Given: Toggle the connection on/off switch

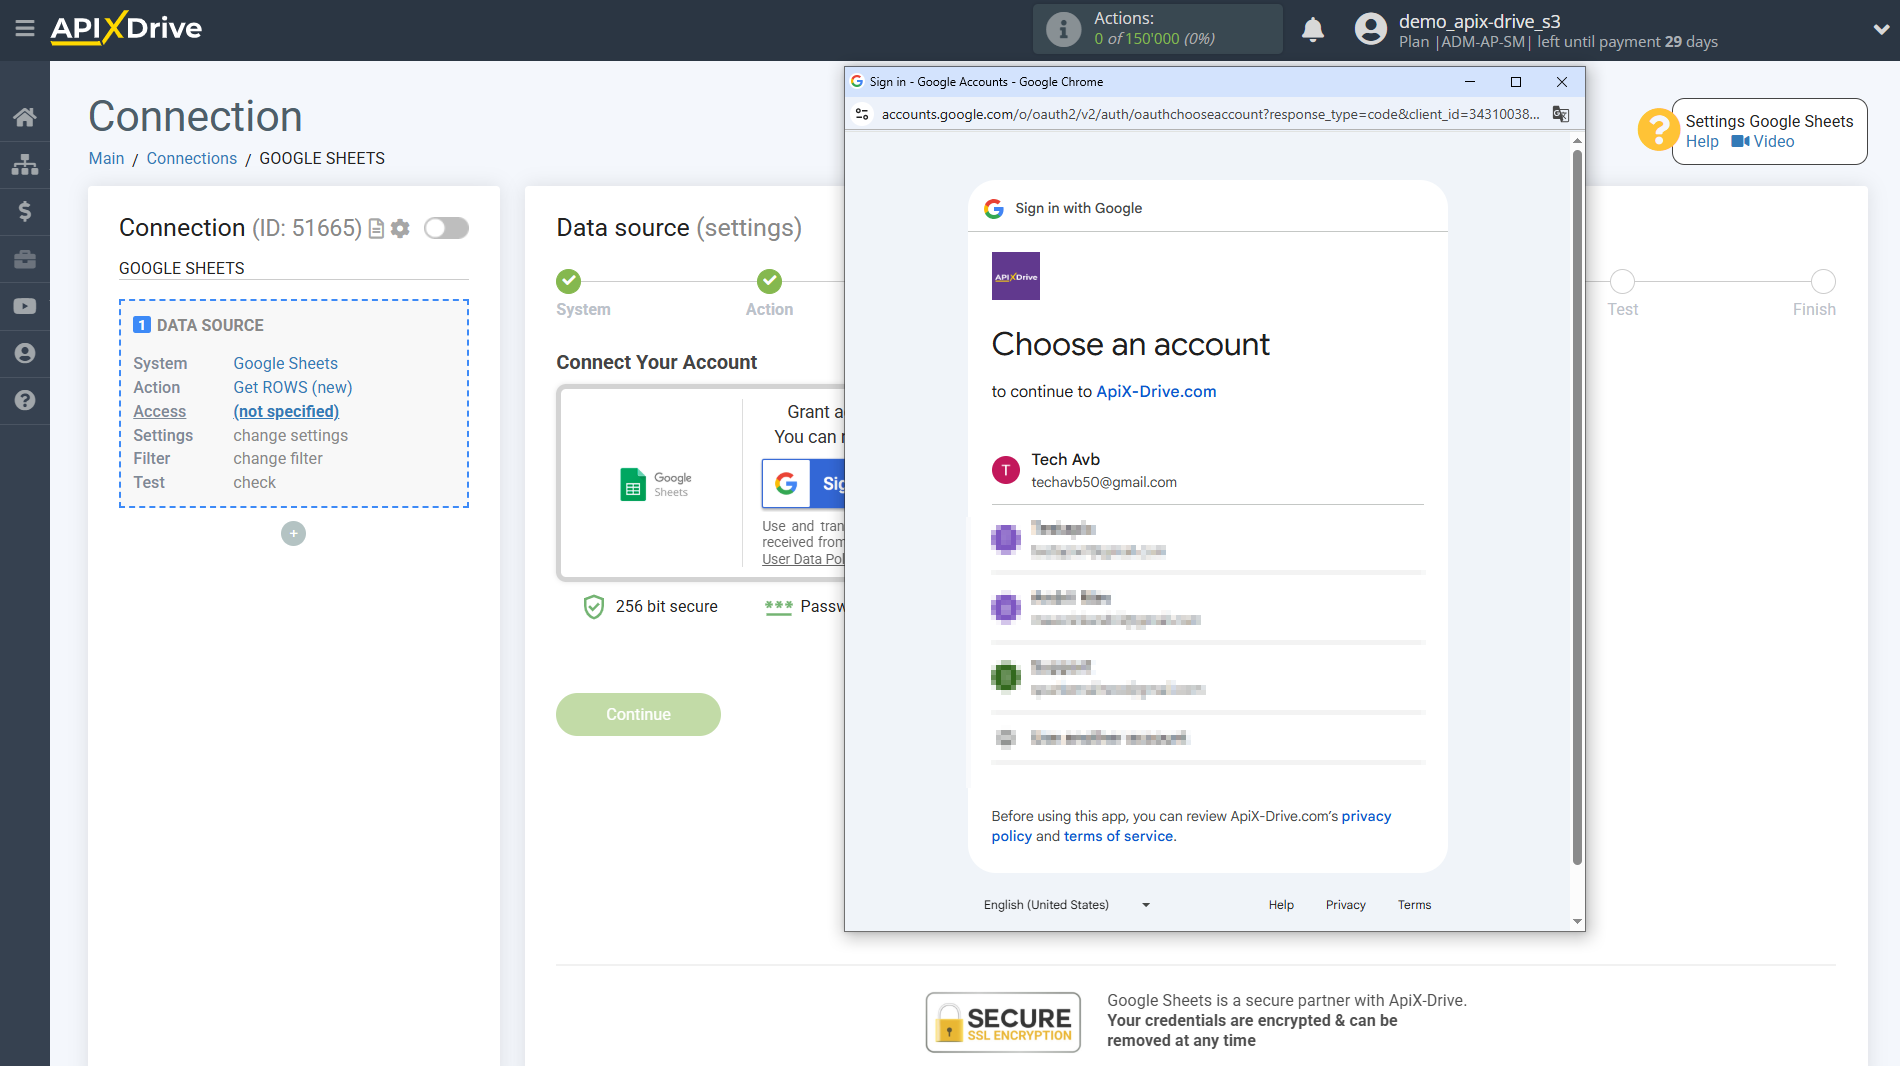Looking at the screenshot, I should tap(446, 228).
